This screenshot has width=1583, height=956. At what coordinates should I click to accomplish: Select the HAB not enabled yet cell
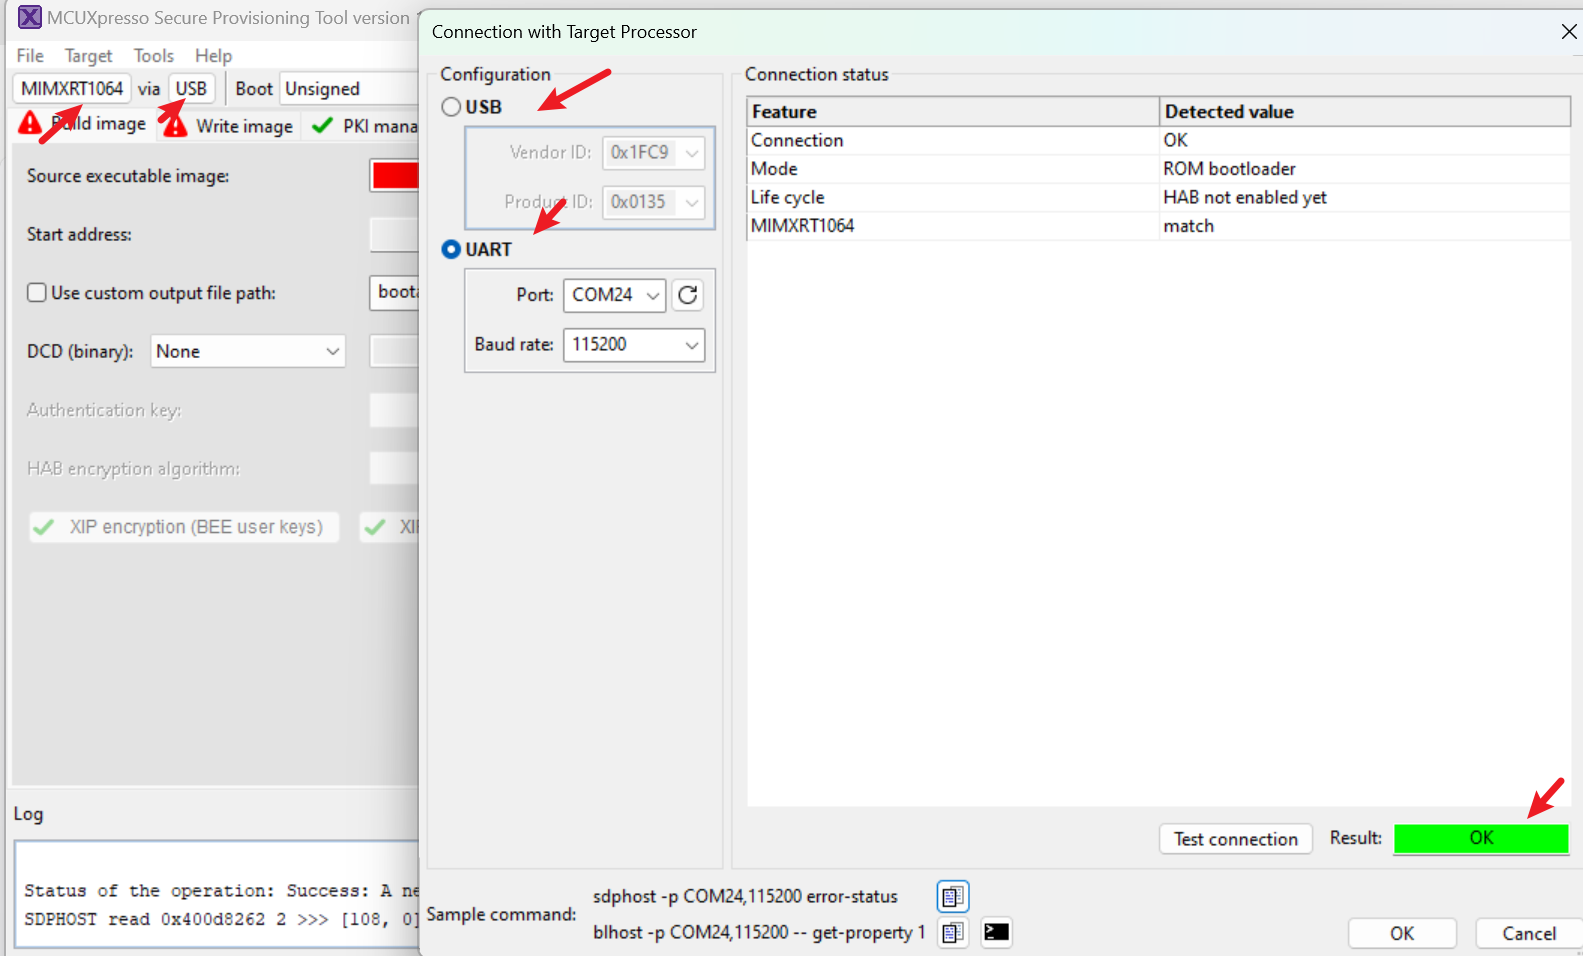click(x=1365, y=198)
